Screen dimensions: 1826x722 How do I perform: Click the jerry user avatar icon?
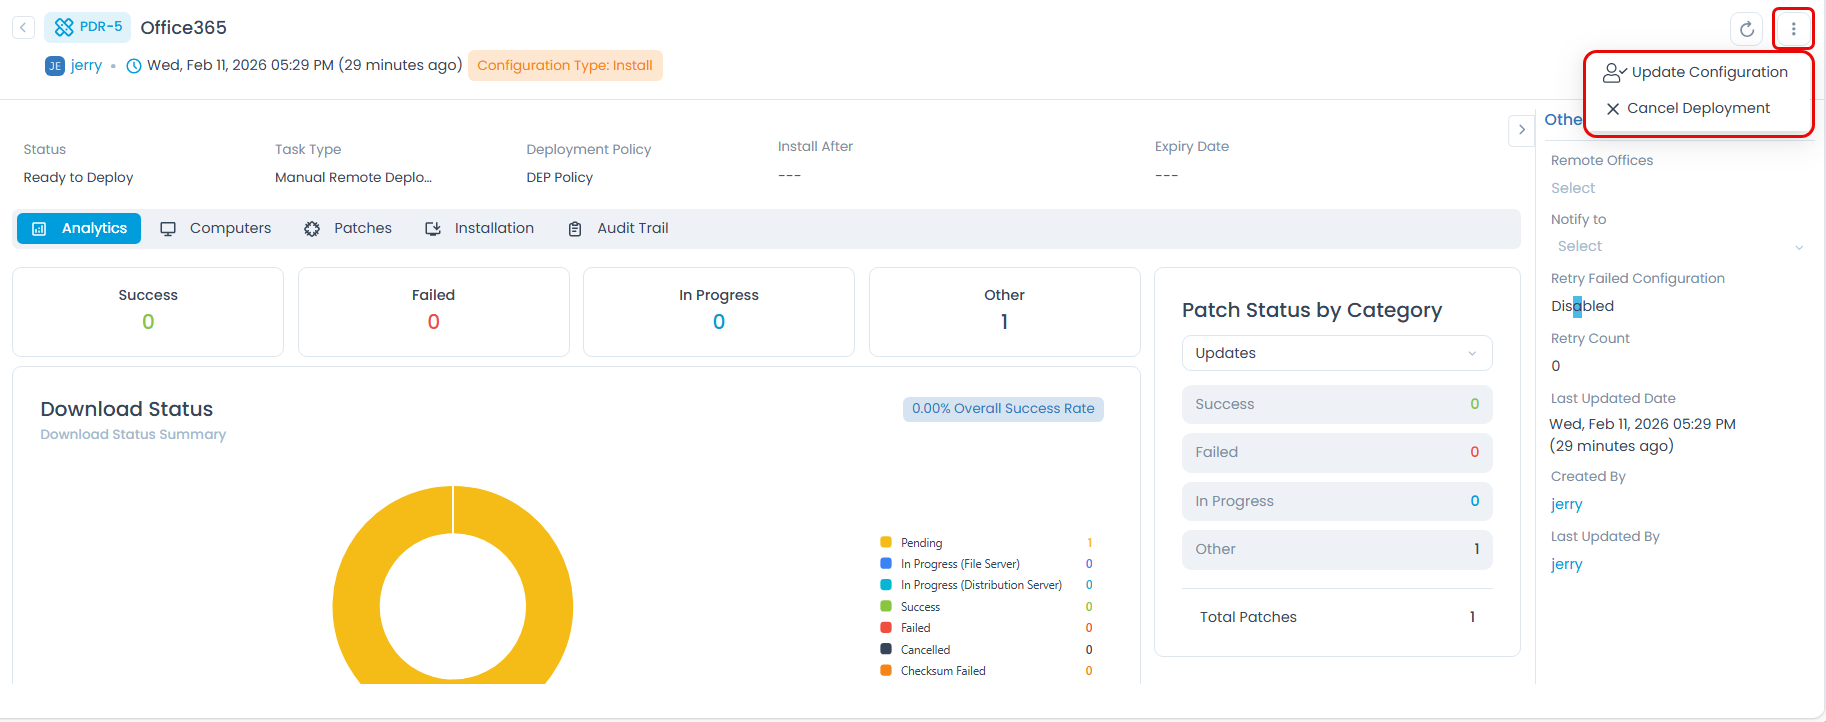click(55, 66)
